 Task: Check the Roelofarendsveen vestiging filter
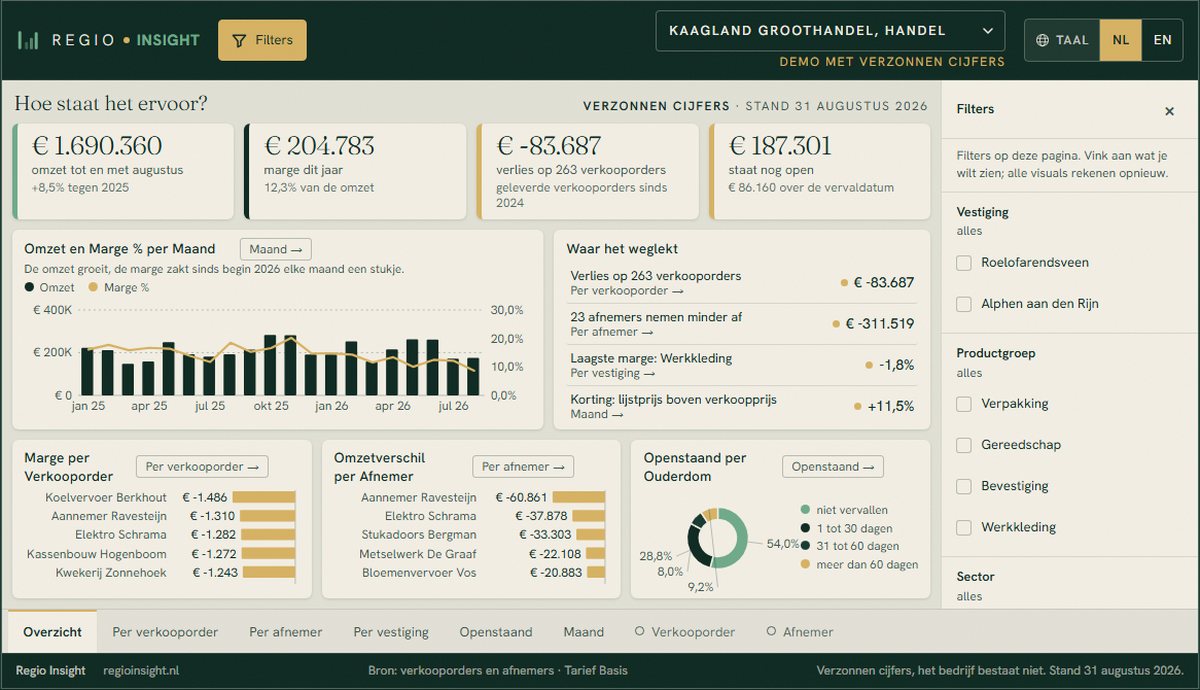point(964,263)
